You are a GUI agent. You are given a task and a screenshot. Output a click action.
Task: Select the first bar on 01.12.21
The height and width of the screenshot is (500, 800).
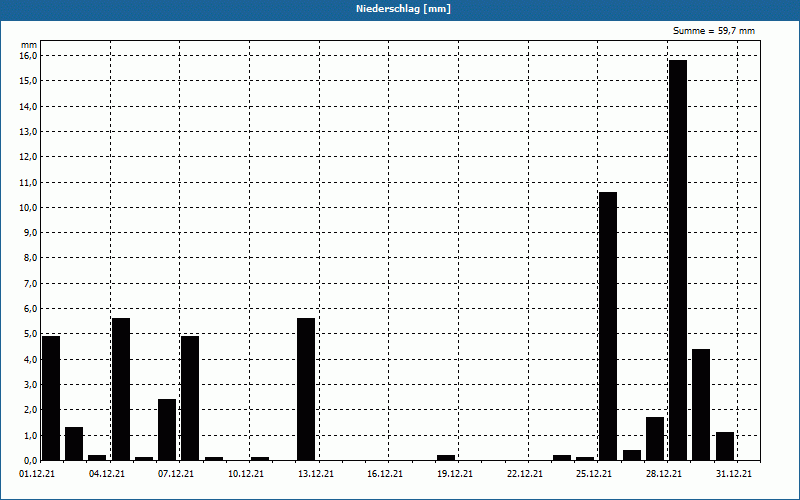coord(51,398)
